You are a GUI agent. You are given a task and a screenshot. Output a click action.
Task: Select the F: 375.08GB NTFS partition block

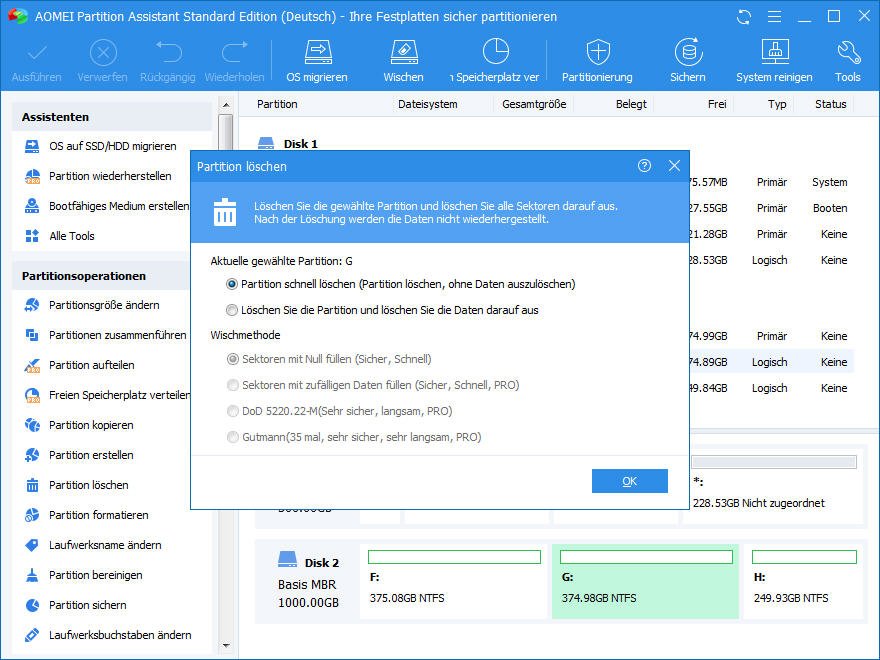pos(453,581)
